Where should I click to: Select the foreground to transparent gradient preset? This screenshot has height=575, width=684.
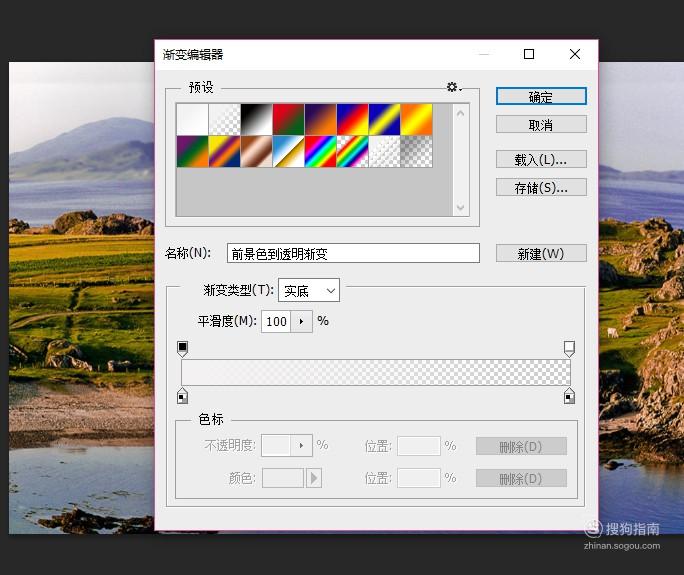click(x=225, y=120)
